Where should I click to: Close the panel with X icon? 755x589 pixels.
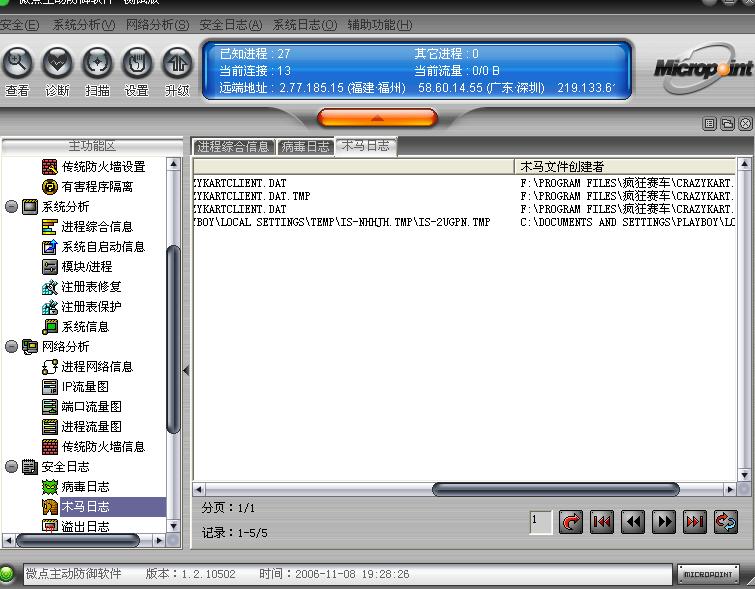pyautogui.click(x=745, y=124)
